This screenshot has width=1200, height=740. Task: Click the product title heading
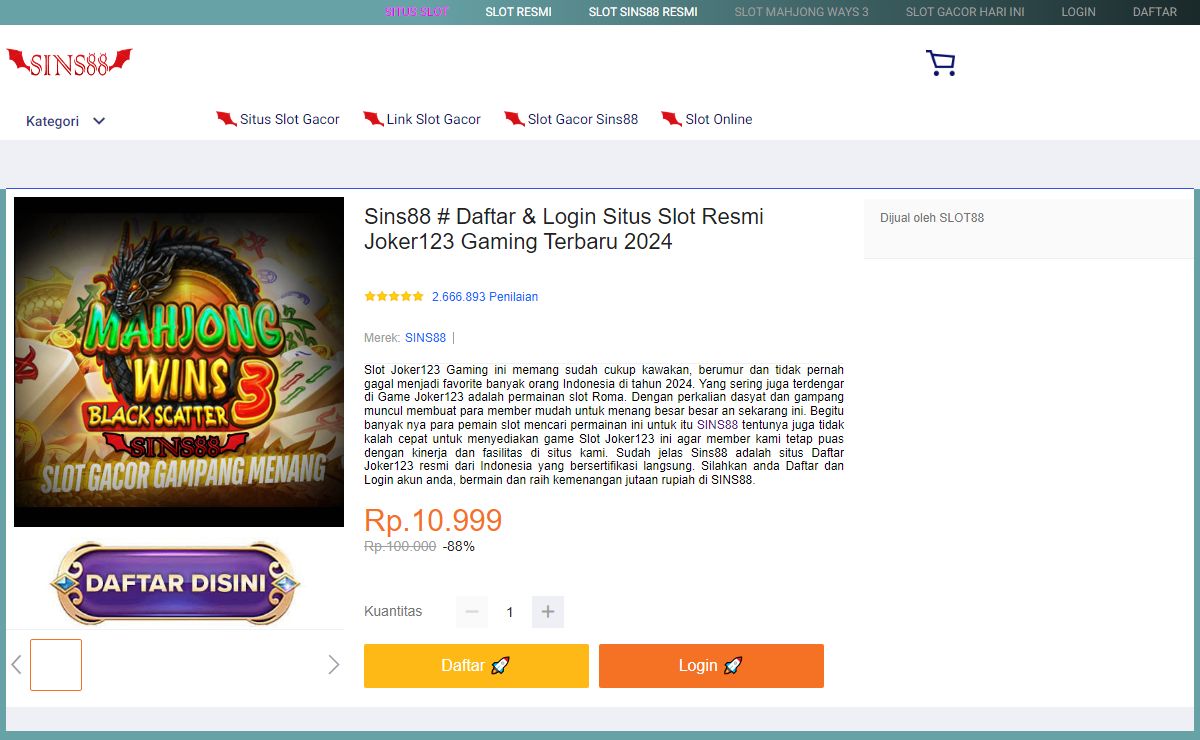564,229
